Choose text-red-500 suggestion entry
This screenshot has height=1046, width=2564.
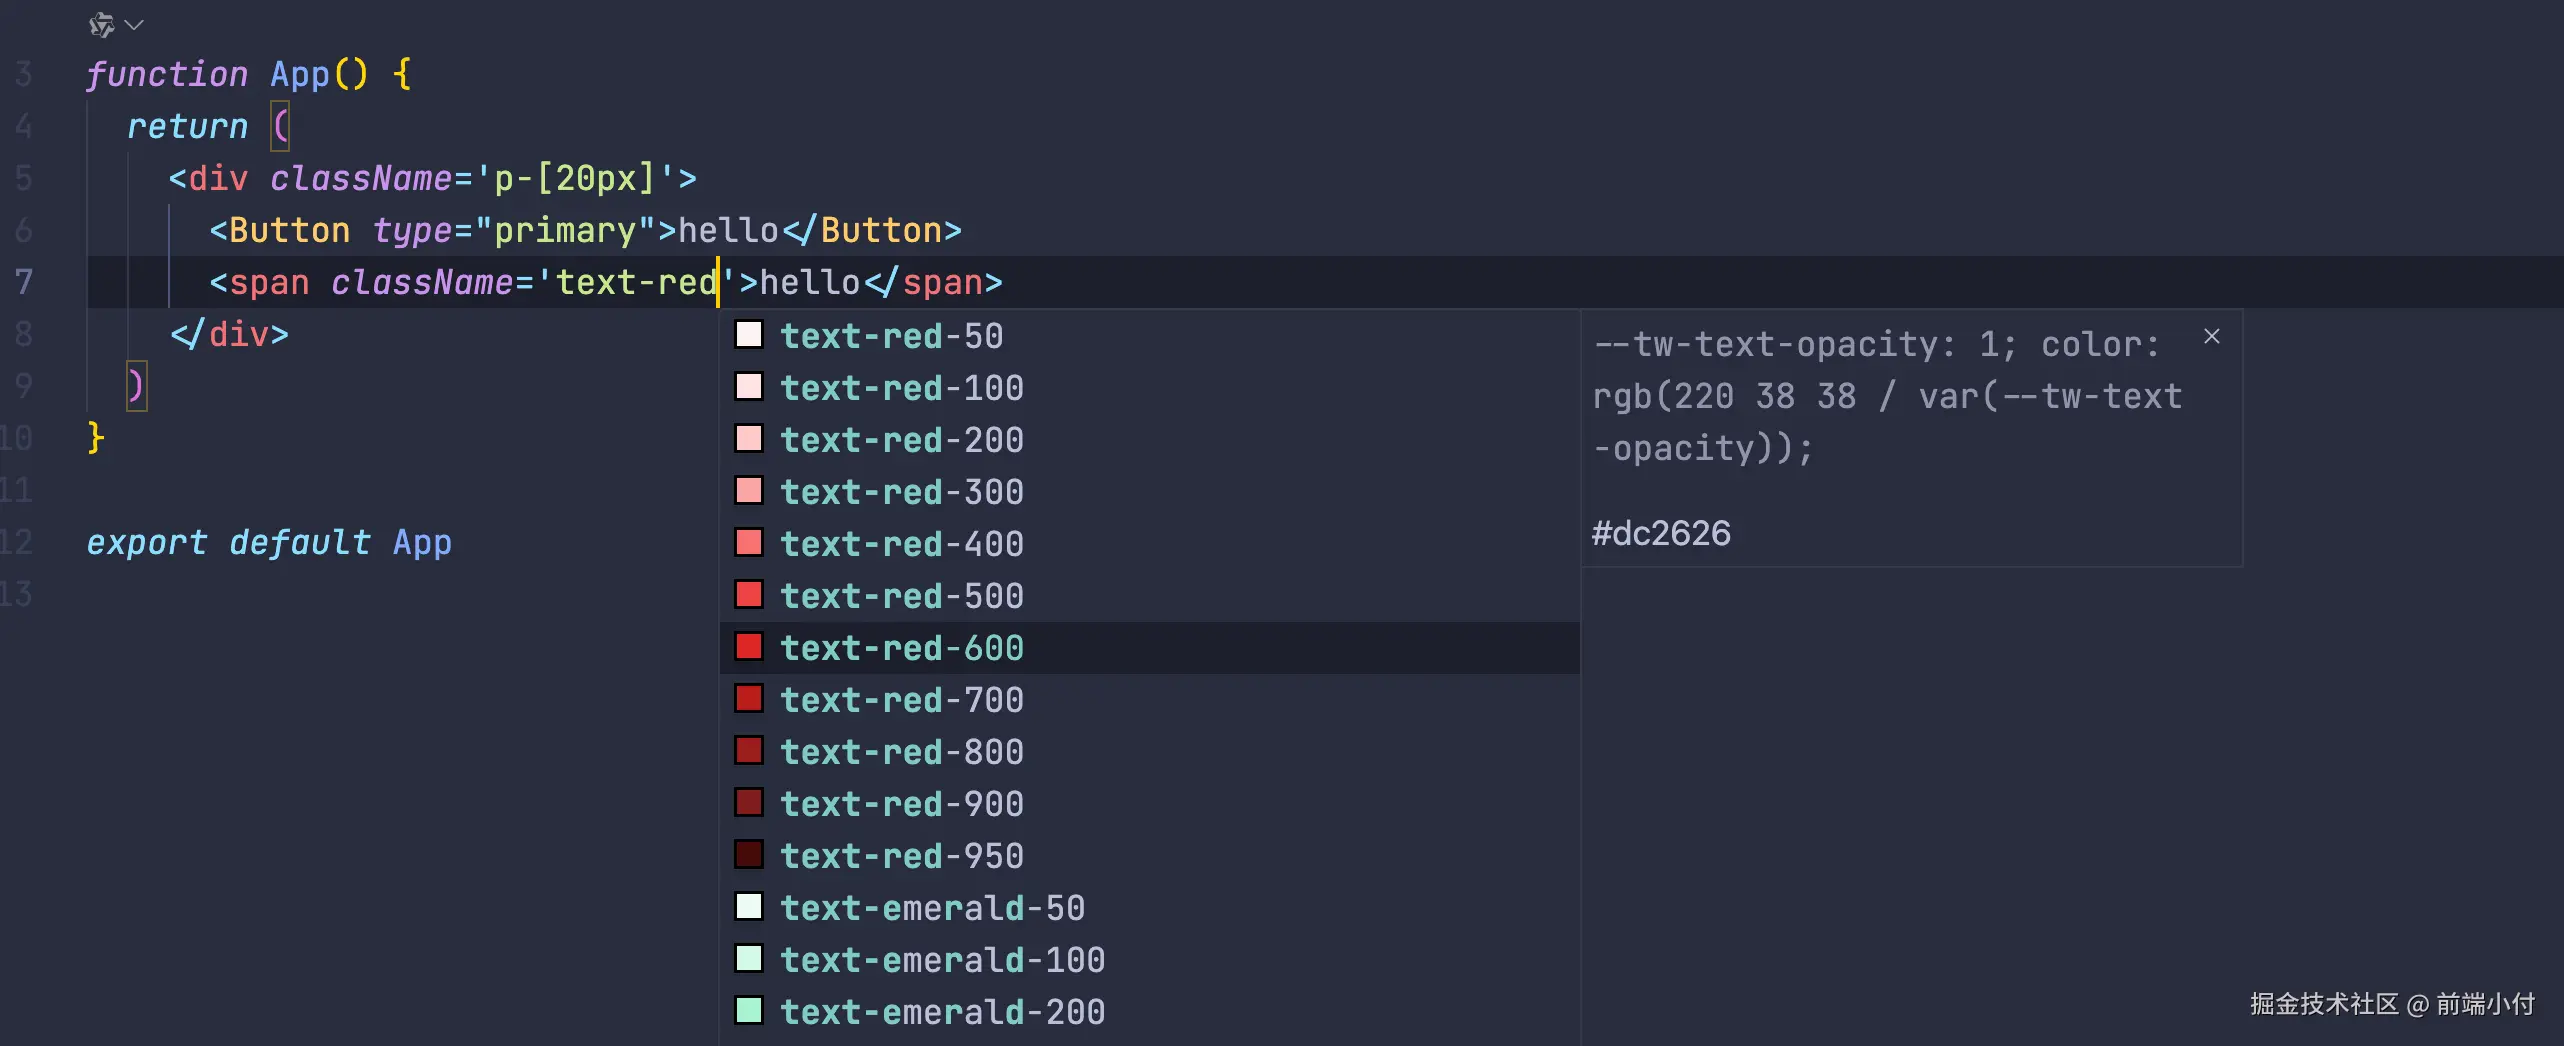click(x=901, y=596)
